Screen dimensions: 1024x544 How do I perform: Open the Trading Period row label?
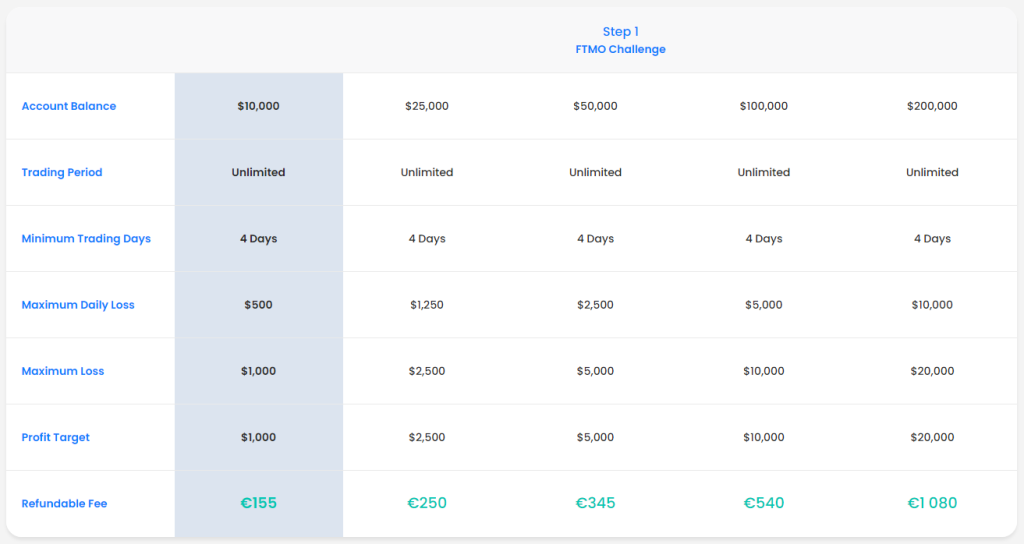point(62,172)
